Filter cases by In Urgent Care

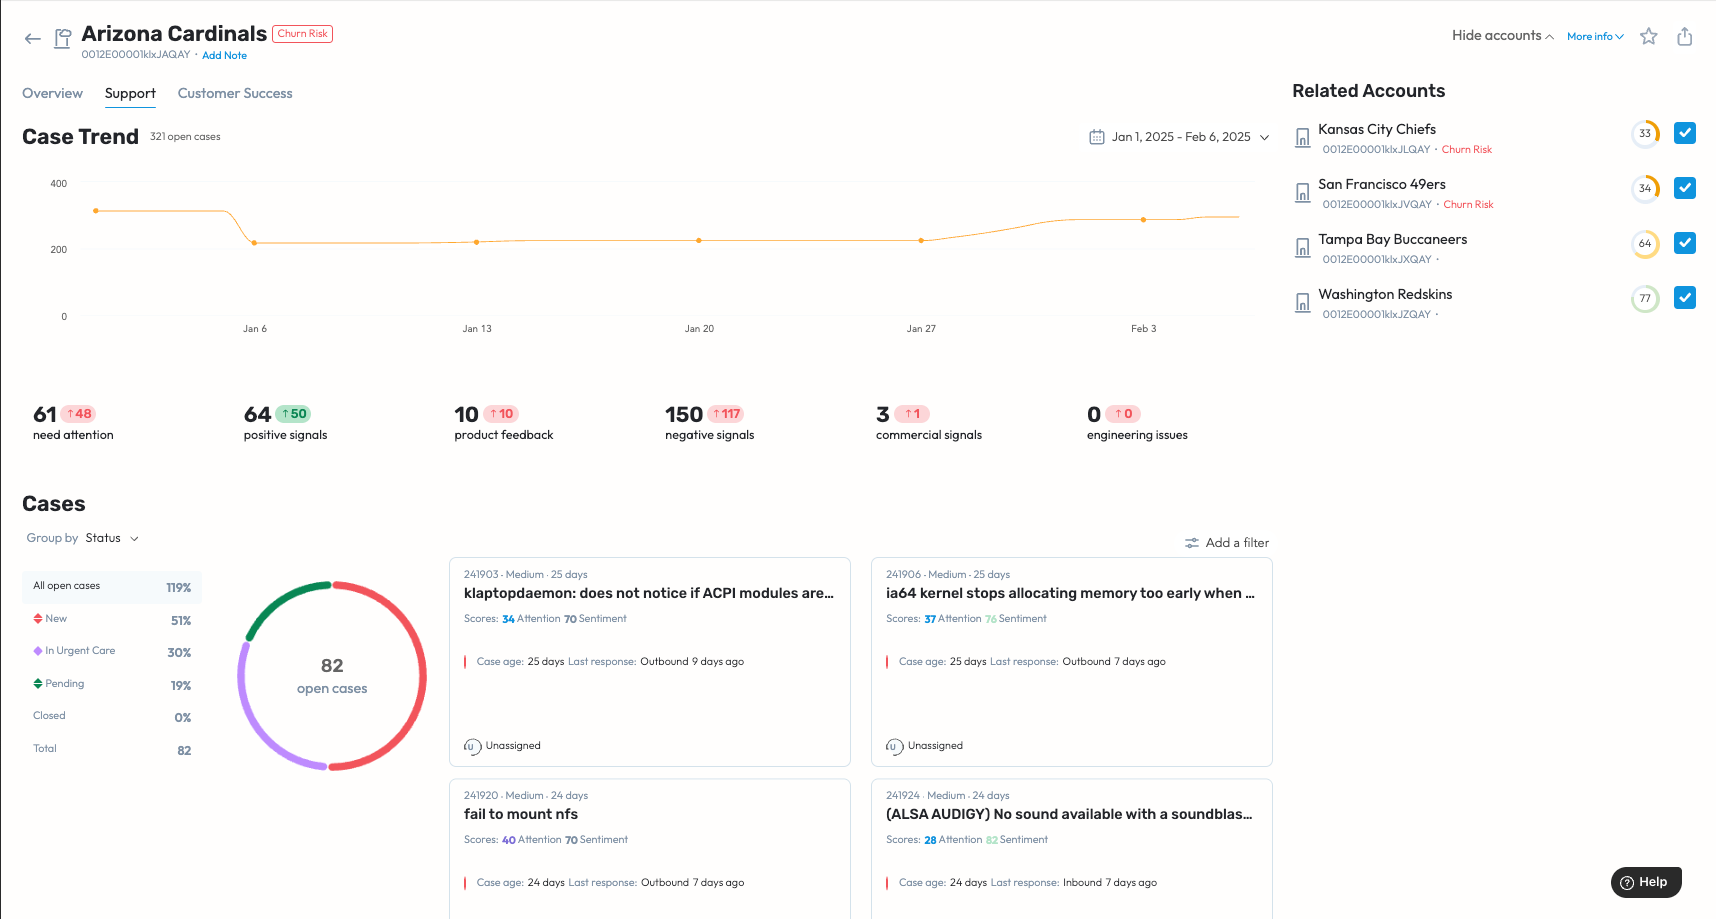(112, 652)
